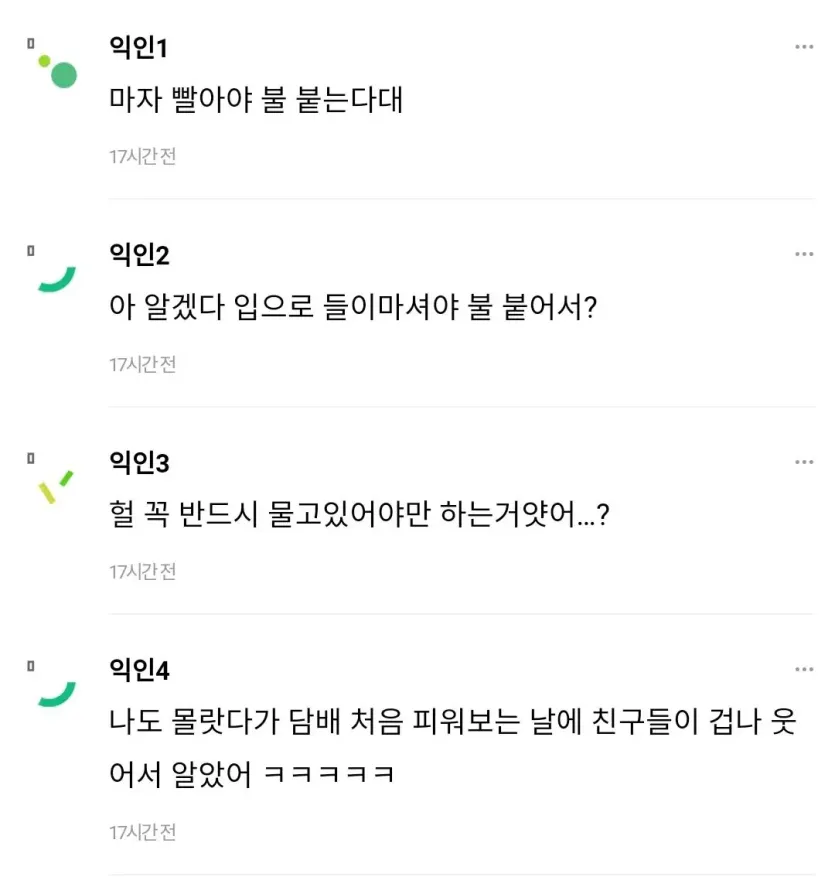Open the more options menu for 익인4
835x877 pixels.
coord(804,669)
